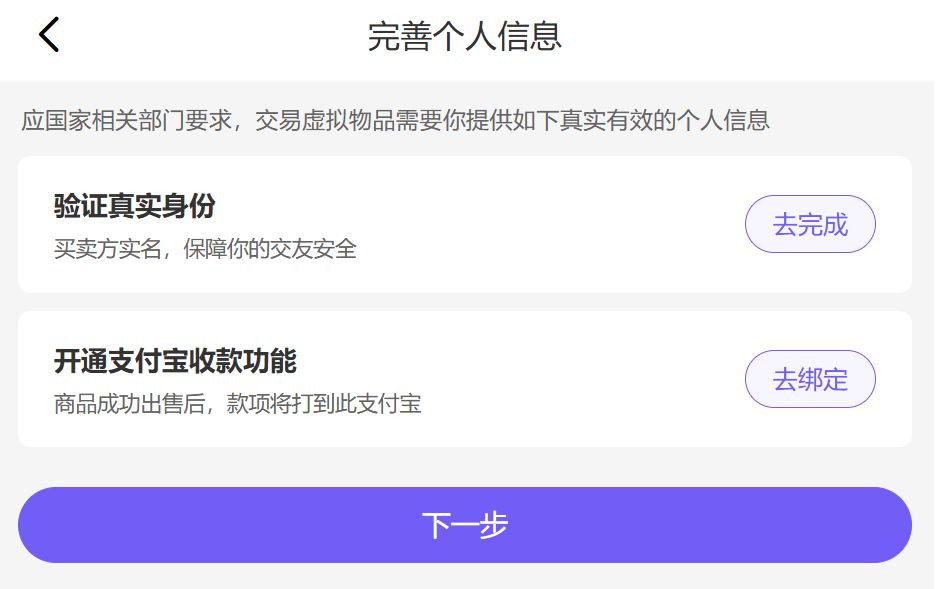Tap the purple 下一步 confirmation bar

(x=466, y=523)
